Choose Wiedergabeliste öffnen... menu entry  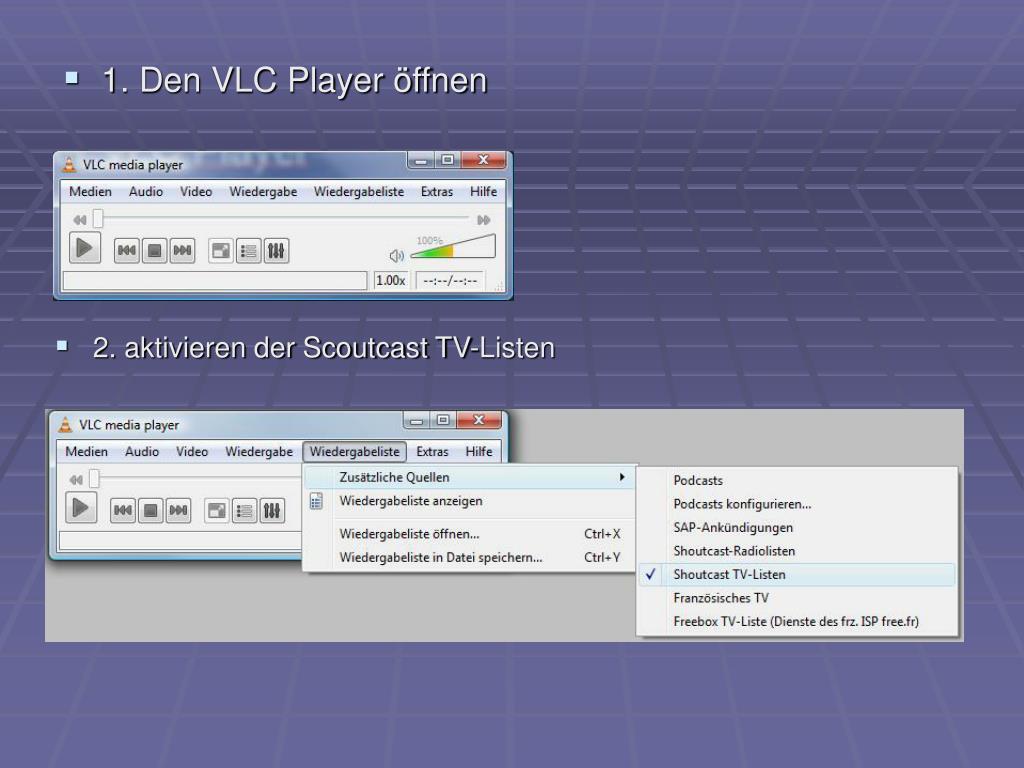click(x=470, y=534)
